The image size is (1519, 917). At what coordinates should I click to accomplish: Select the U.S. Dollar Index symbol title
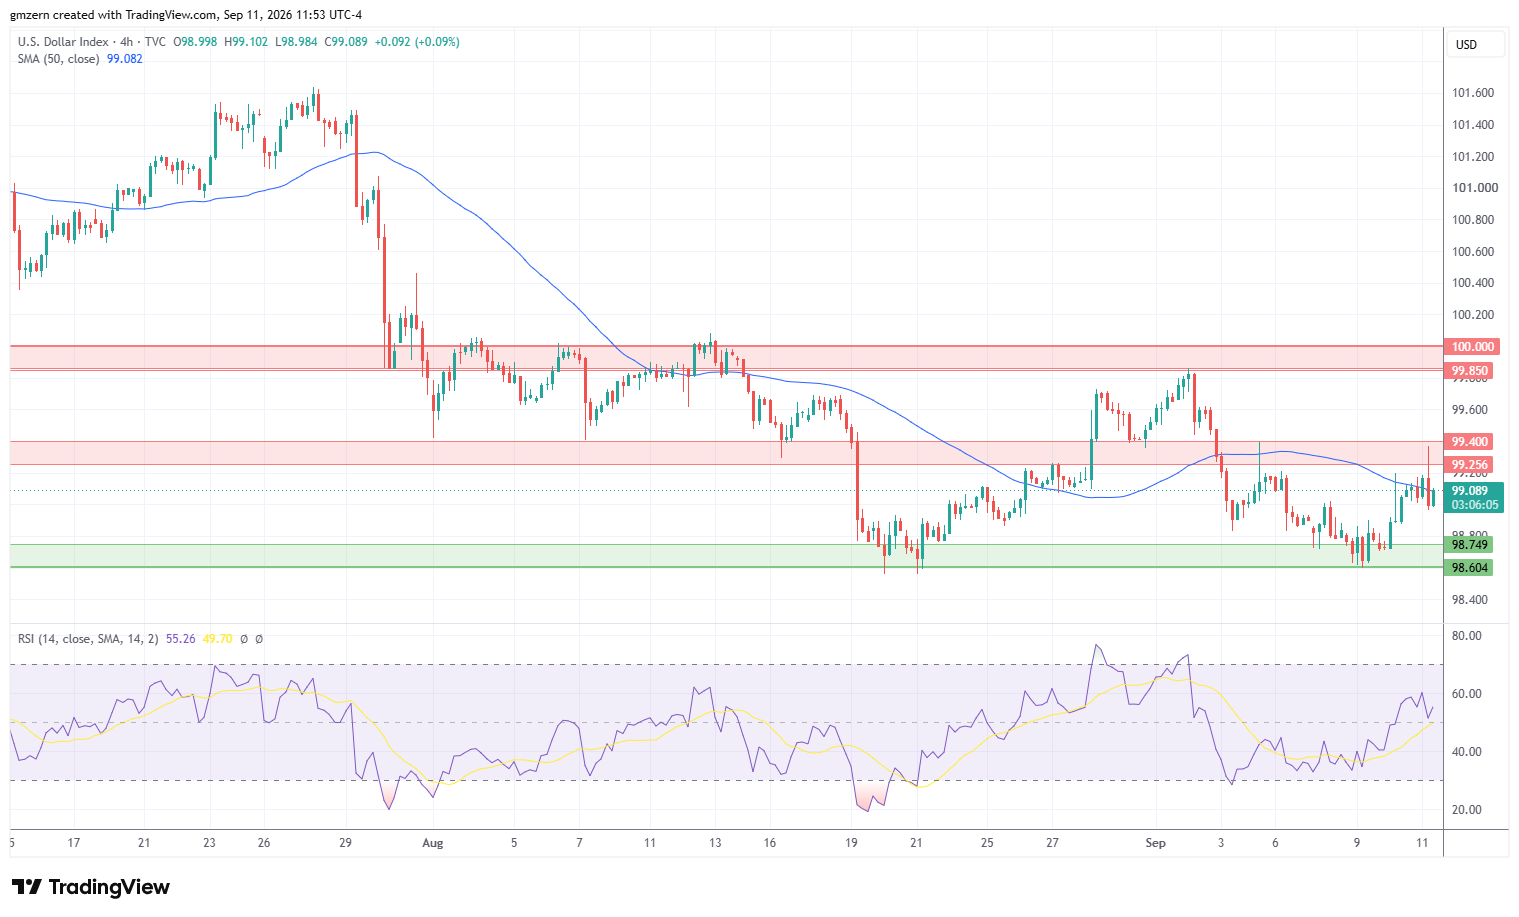click(x=63, y=42)
